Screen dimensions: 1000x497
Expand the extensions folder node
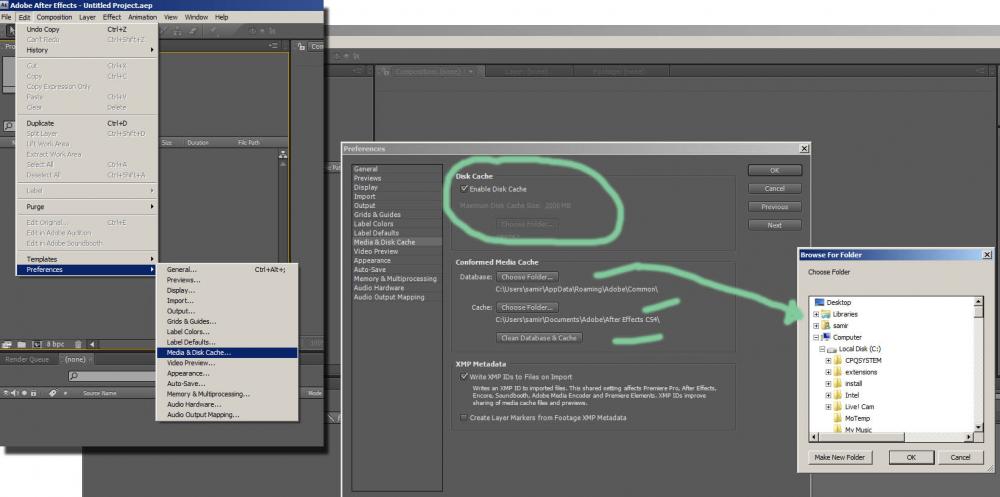(828, 372)
